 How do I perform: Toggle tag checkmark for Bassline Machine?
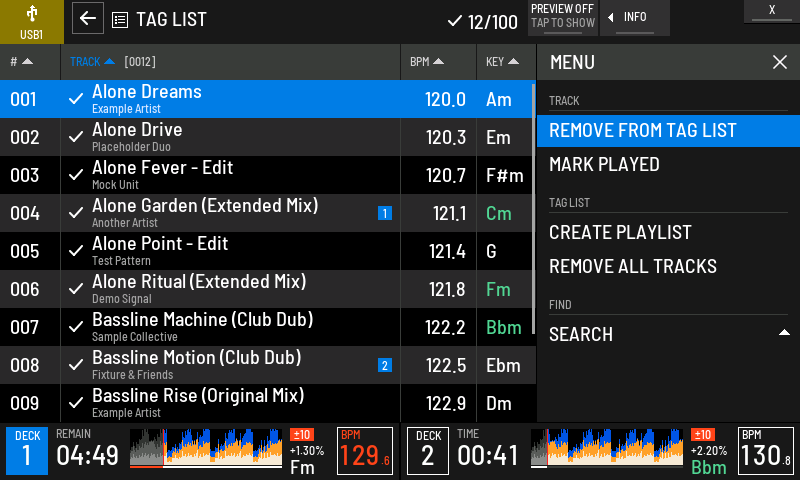click(x=76, y=327)
